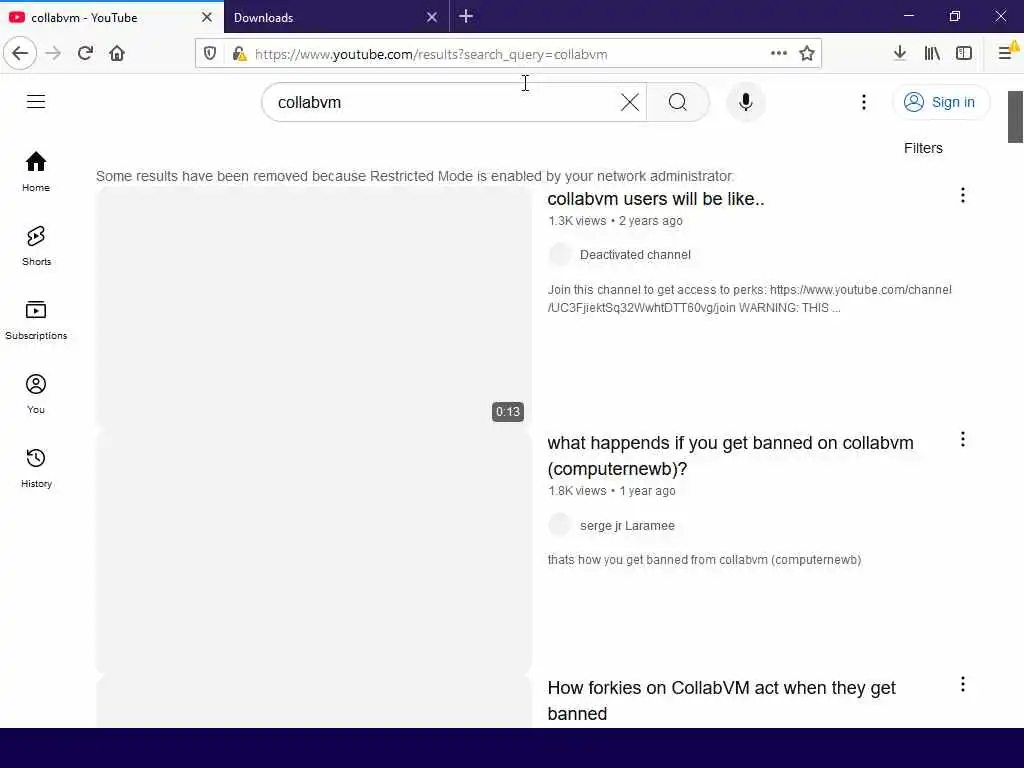The height and width of the screenshot is (768, 1024).
Task: Reload the current YouTube page
Action: 86,54
